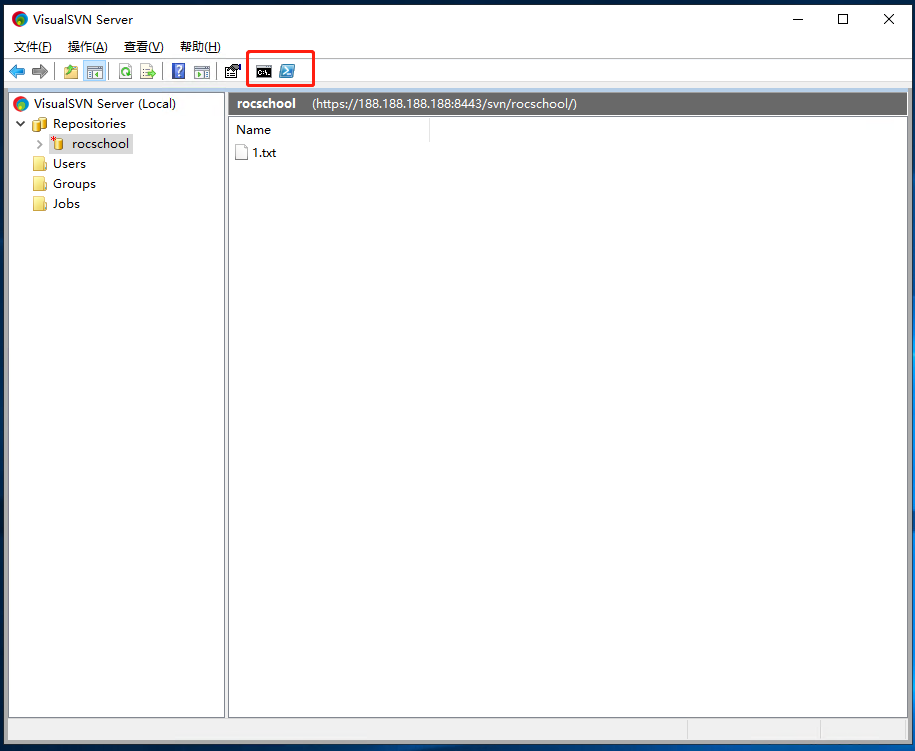Click the rocschool repository icon
This screenshot has width=915, height=751.
pyautogui.click(x=58, y=143)
